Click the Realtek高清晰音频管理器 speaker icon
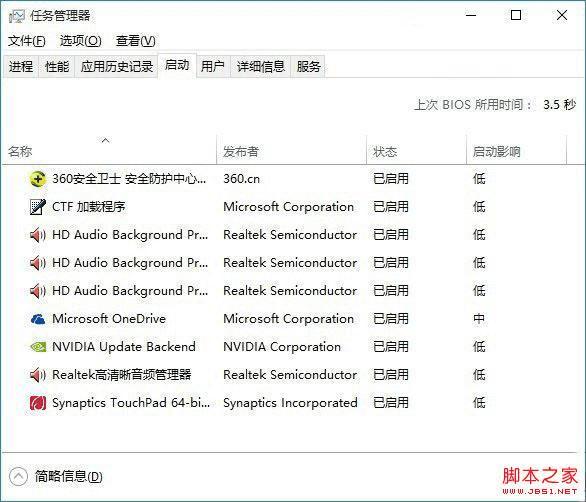The width and height of the screenshot is (586, 502). coord(37,375)
